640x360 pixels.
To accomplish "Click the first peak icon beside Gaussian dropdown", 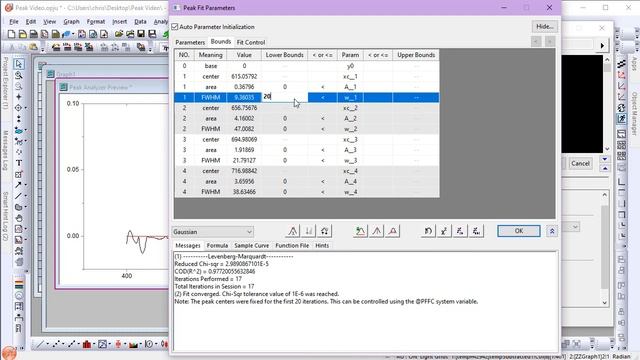I will (x=293, y=231).
